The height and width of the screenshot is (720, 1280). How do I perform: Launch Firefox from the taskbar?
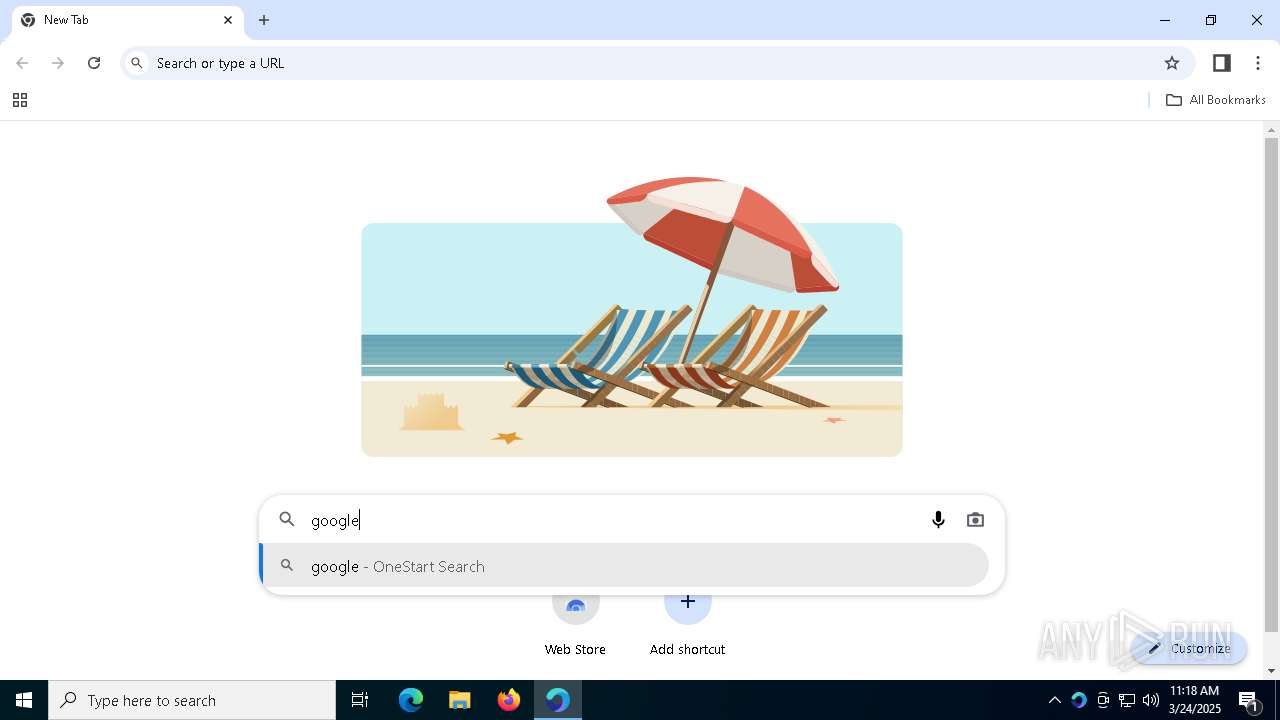(509, 700)
